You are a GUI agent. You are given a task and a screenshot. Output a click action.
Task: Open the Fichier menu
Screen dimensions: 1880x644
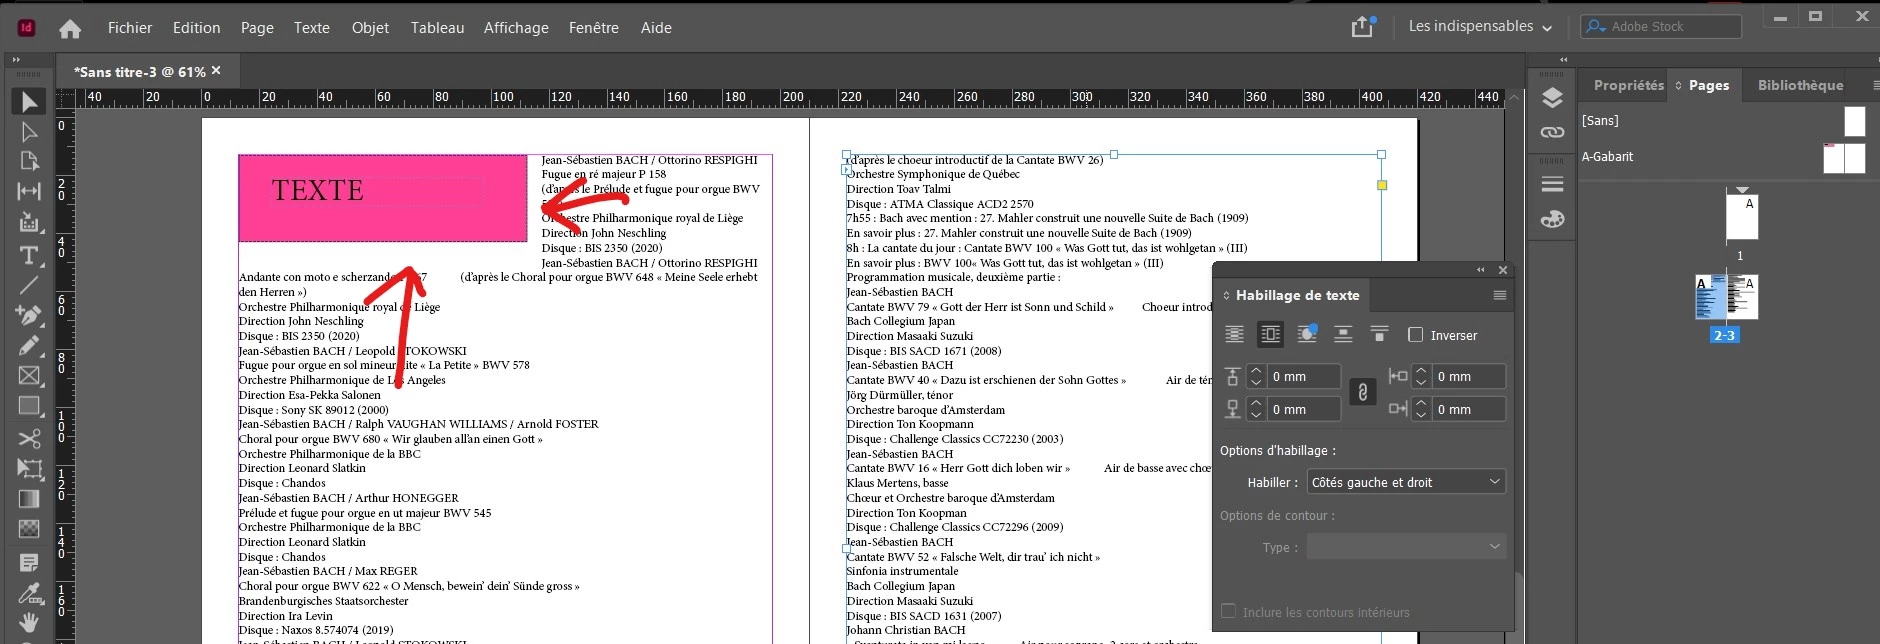(x=130, y=28)
